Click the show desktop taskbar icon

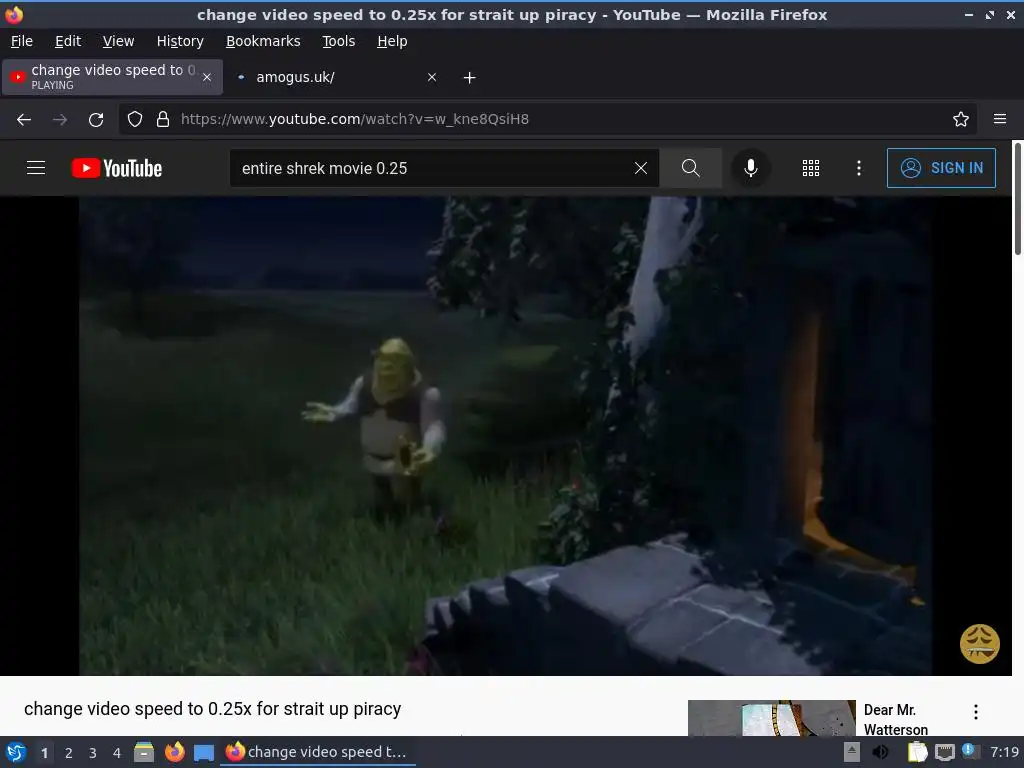(x=204, y=753)
